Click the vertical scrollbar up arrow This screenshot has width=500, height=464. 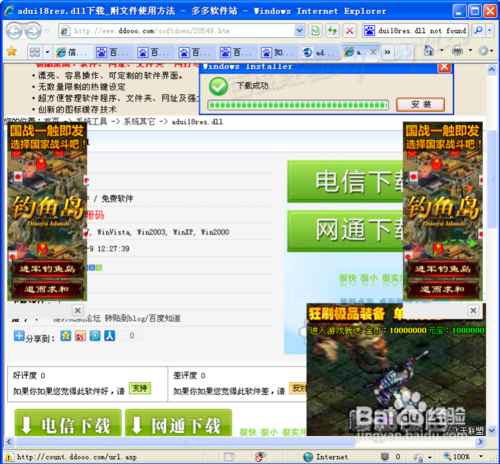coord(492,70)
